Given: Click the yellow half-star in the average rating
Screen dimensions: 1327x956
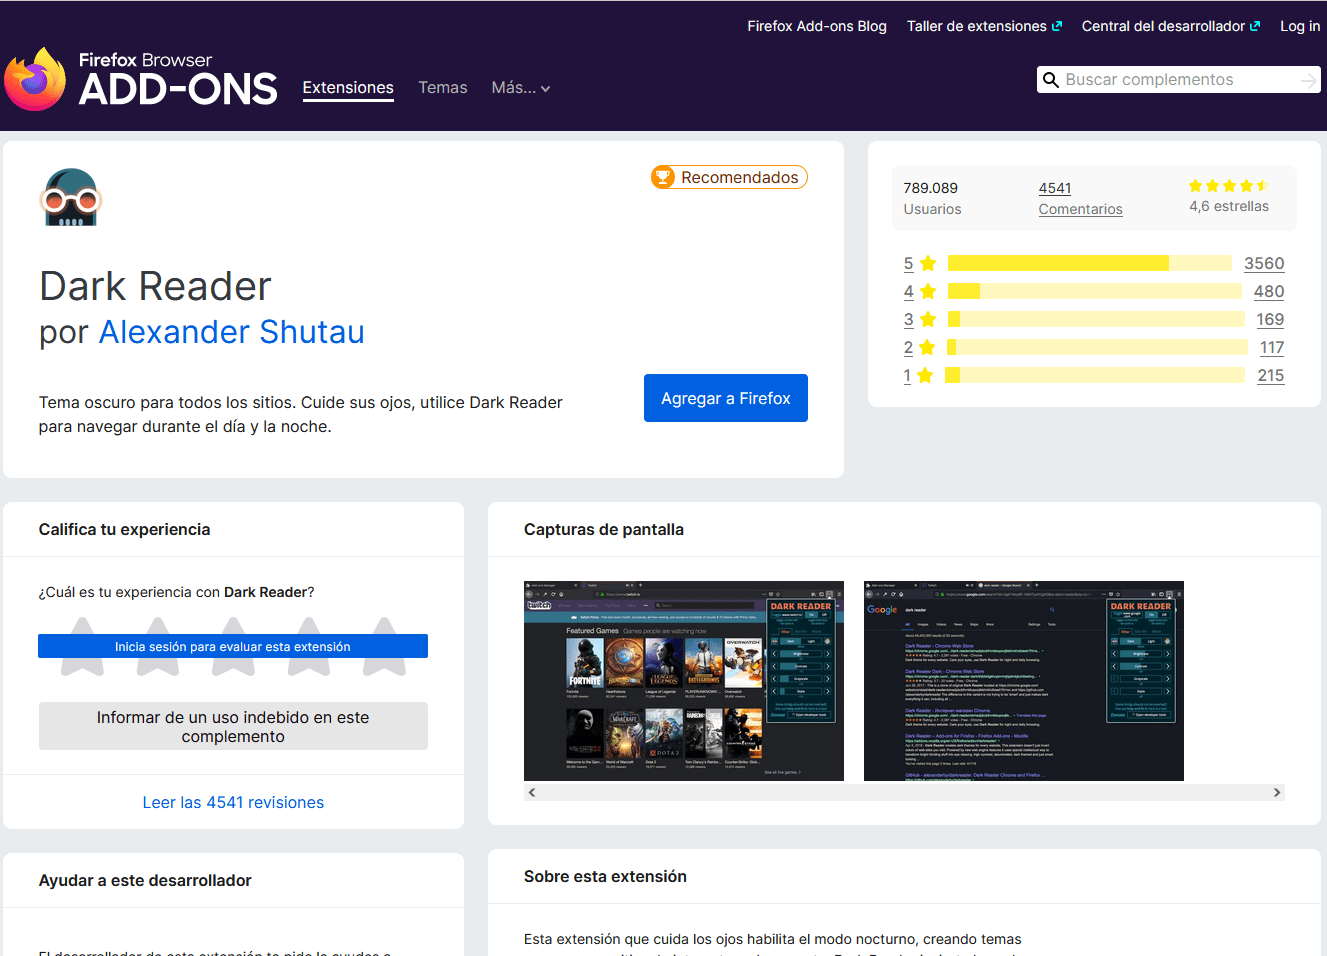Looking at the screenshot, I should (x=1264, y=185).
